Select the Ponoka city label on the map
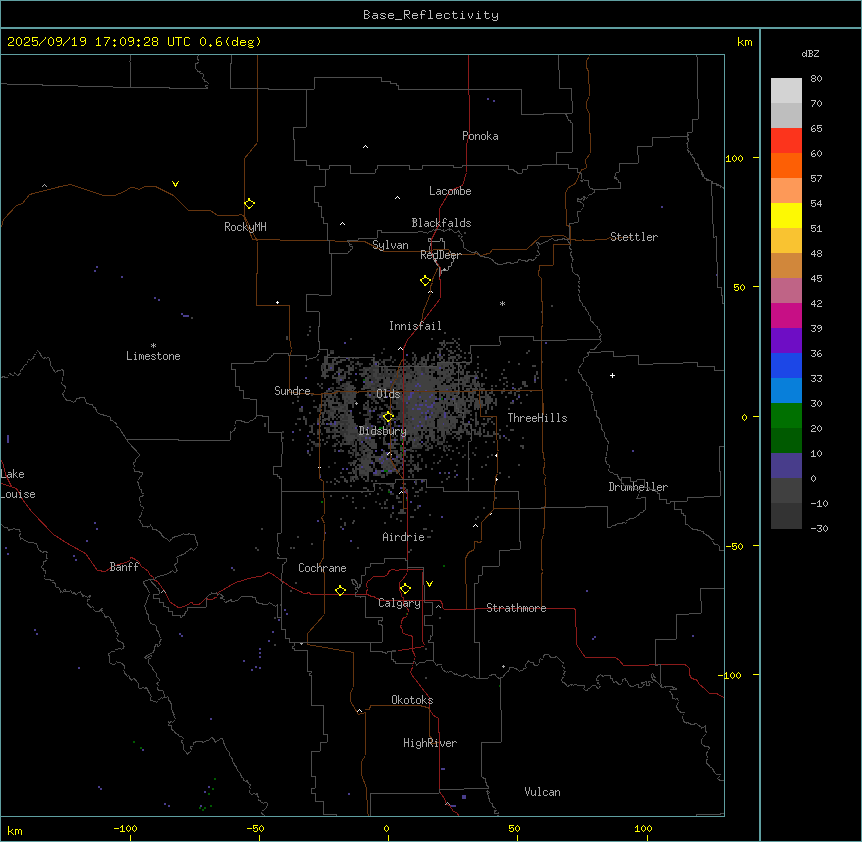The width and height of the screenshot is (862, 842). 480,136
